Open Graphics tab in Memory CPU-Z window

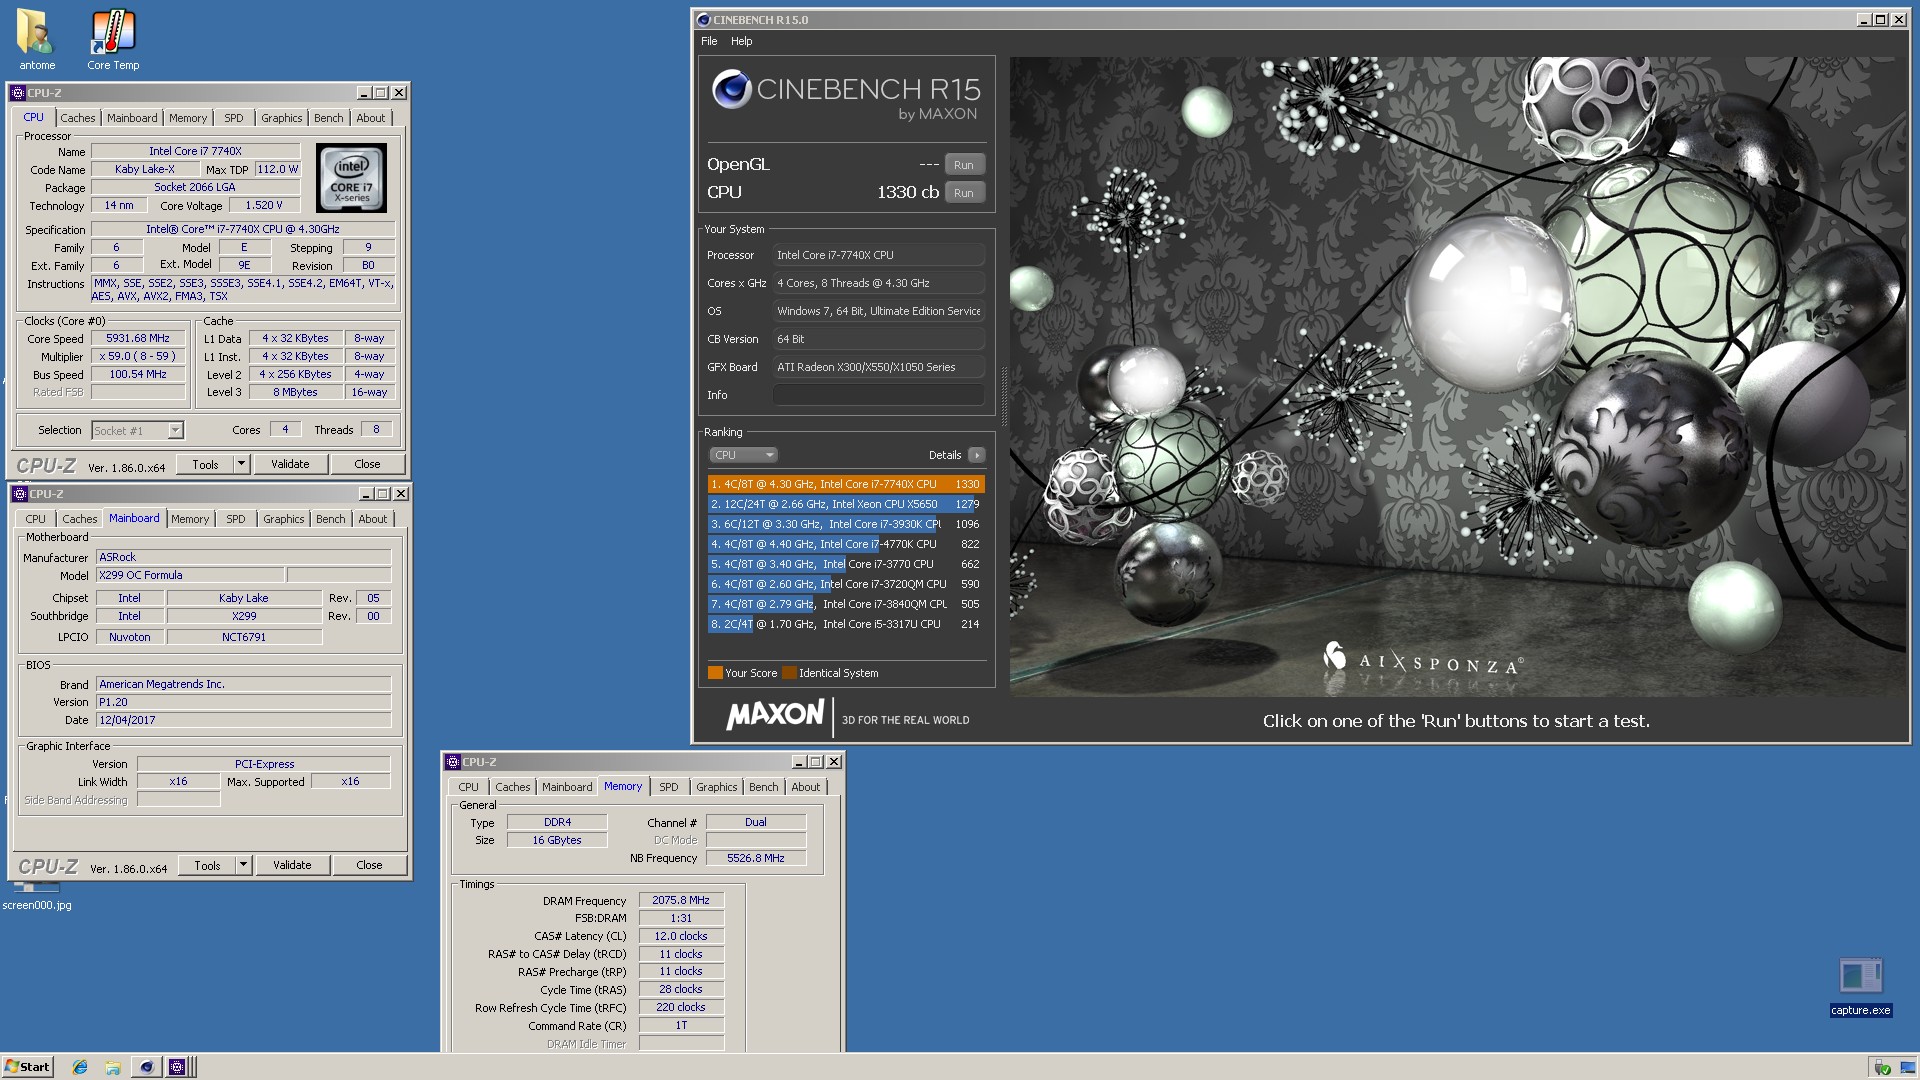717,787
